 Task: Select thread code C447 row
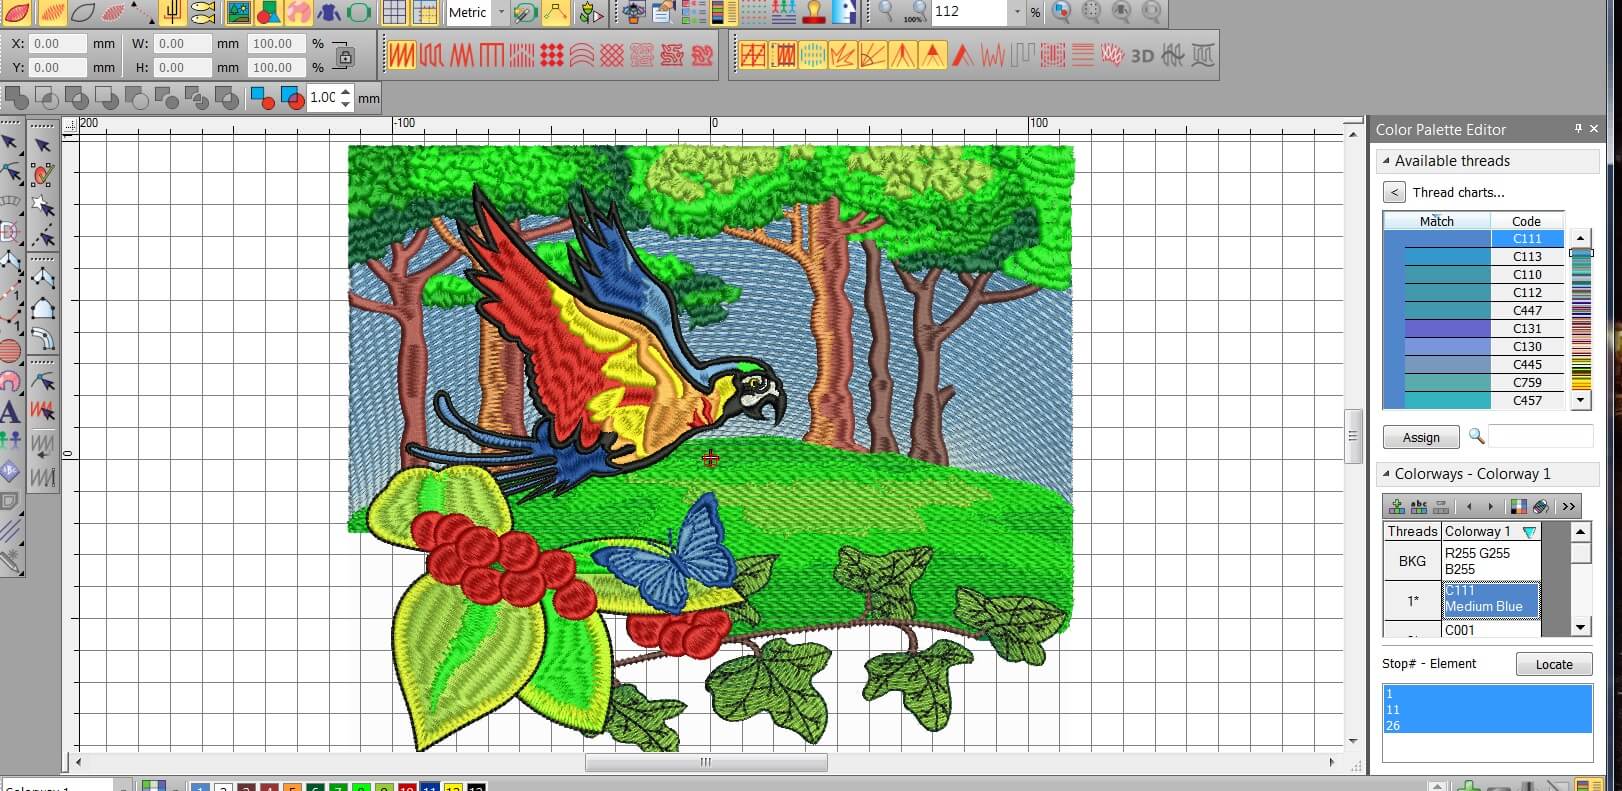[1474, 310]
